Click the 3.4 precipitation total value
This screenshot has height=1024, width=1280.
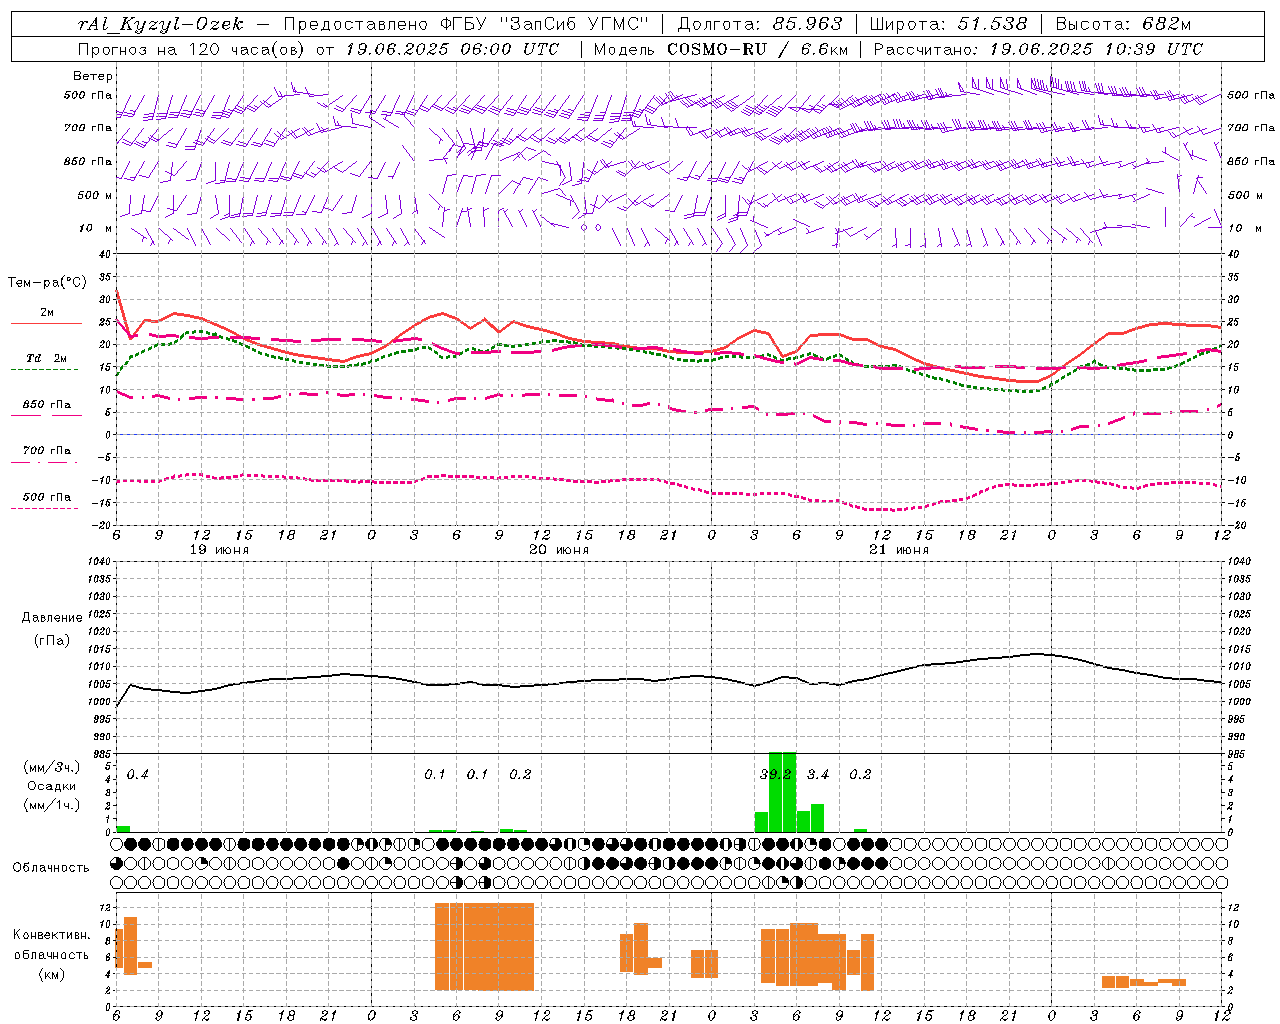[818, 774]
